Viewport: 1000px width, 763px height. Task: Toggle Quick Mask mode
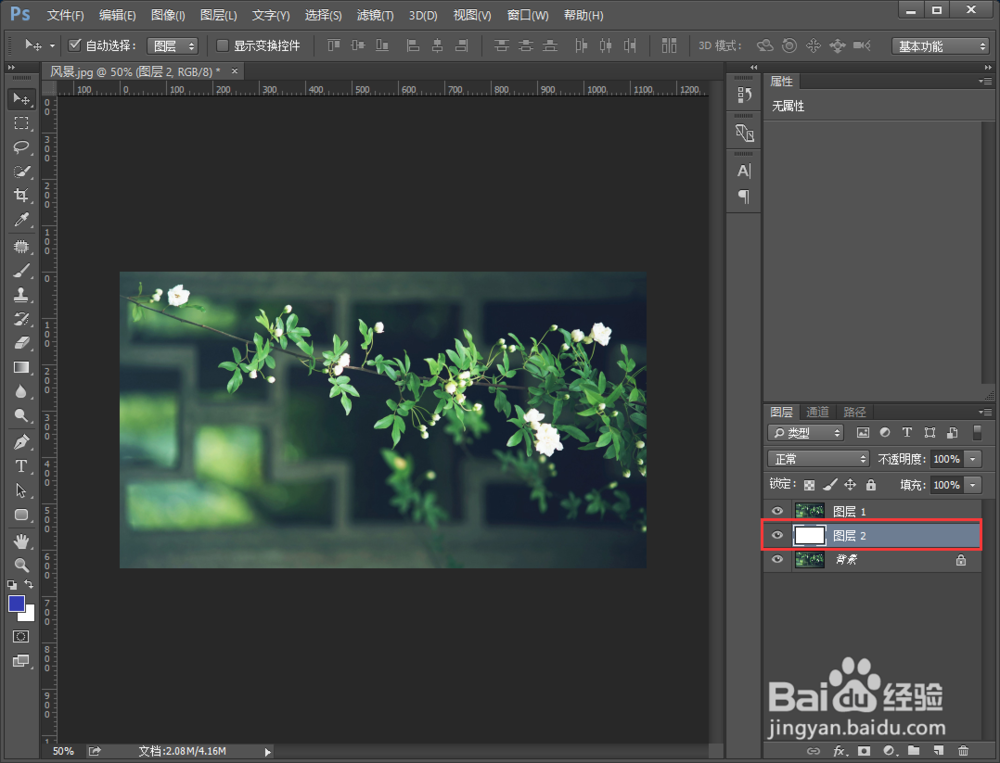(21, 637)
